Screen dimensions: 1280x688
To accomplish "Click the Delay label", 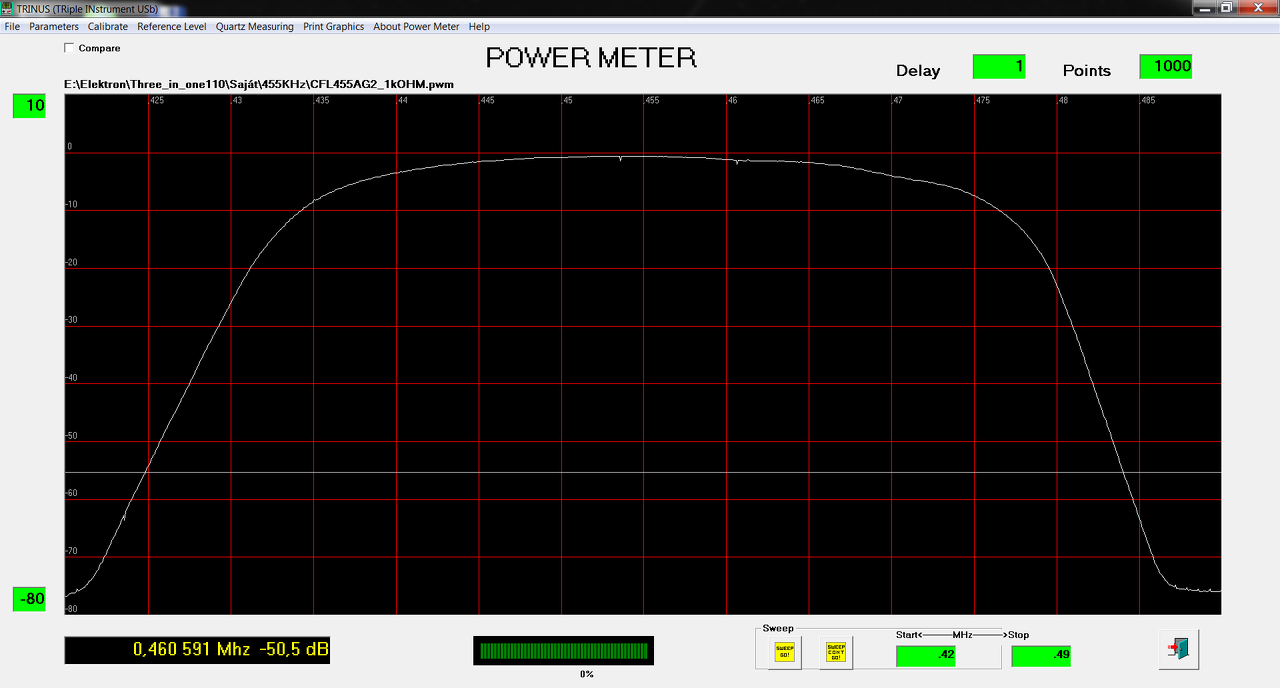I will tap(918, 71).
